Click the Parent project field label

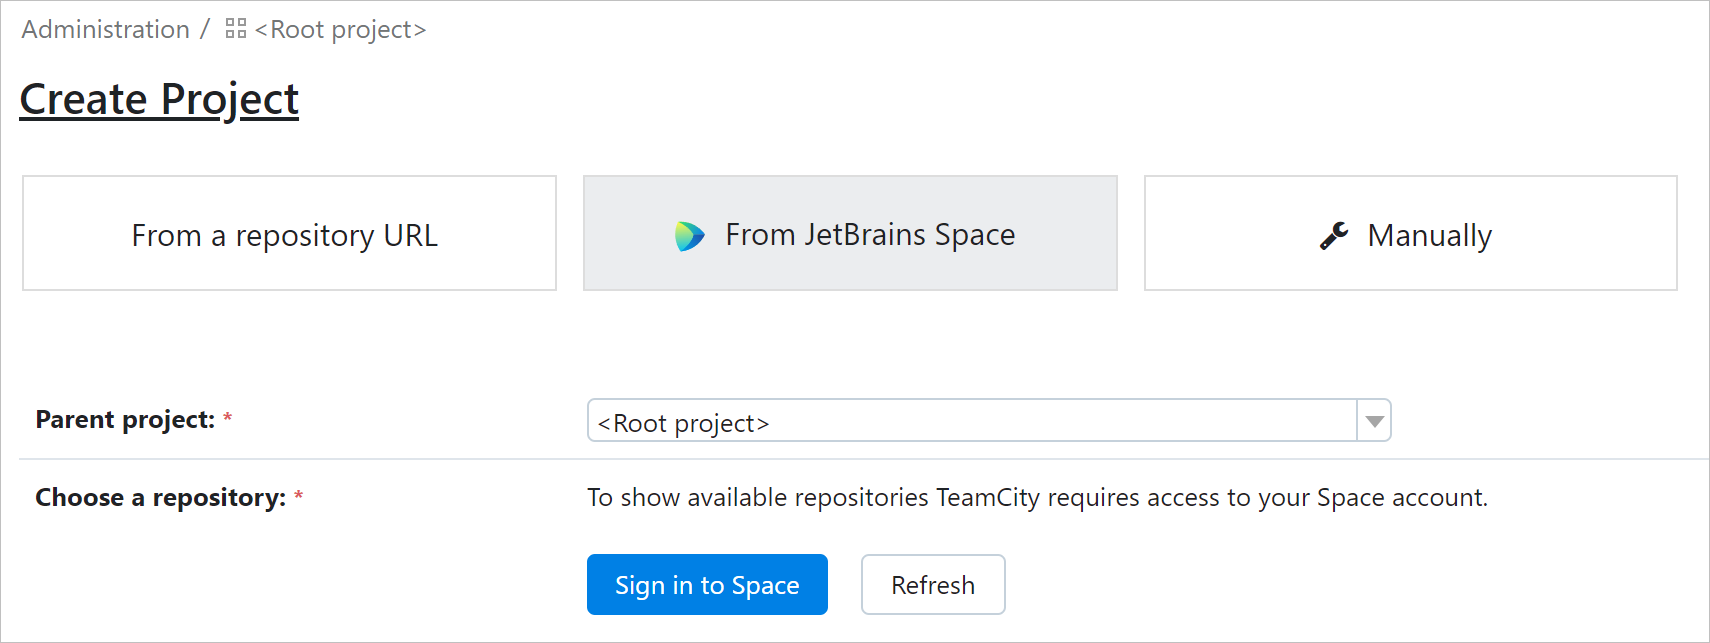tap(127, 419)
